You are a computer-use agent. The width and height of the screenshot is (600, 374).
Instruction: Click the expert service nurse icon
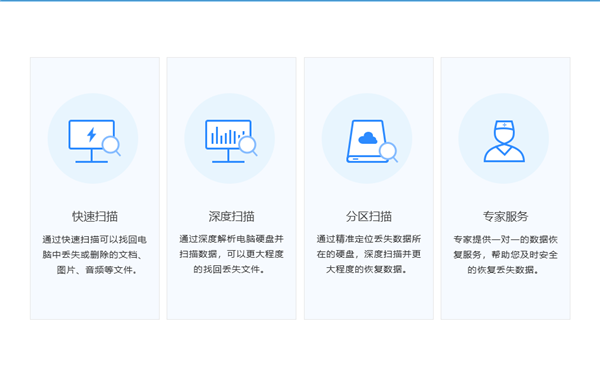click(x=504, y=141)
